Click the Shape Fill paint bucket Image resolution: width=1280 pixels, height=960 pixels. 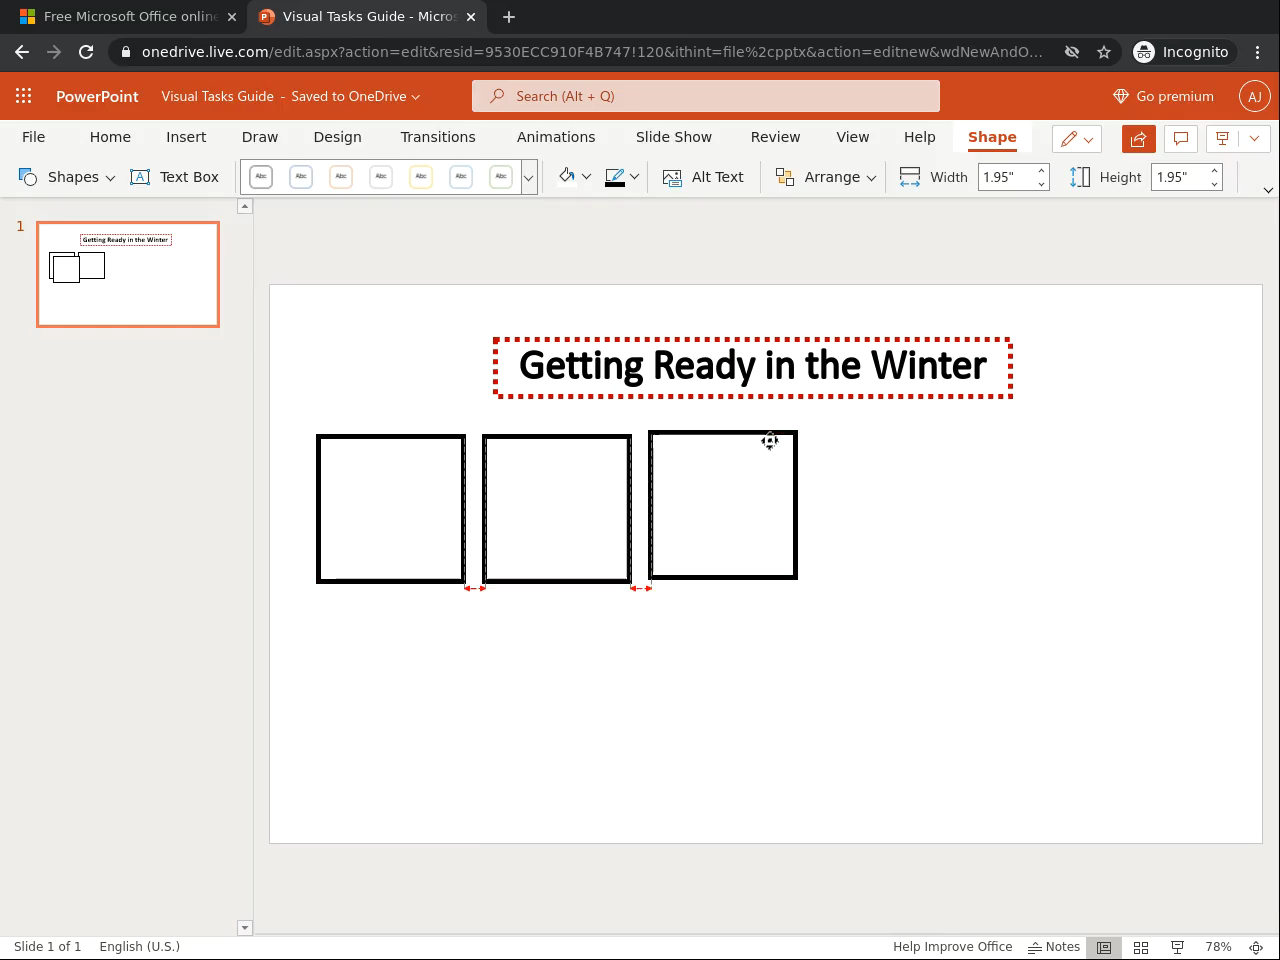pos(567,177)
